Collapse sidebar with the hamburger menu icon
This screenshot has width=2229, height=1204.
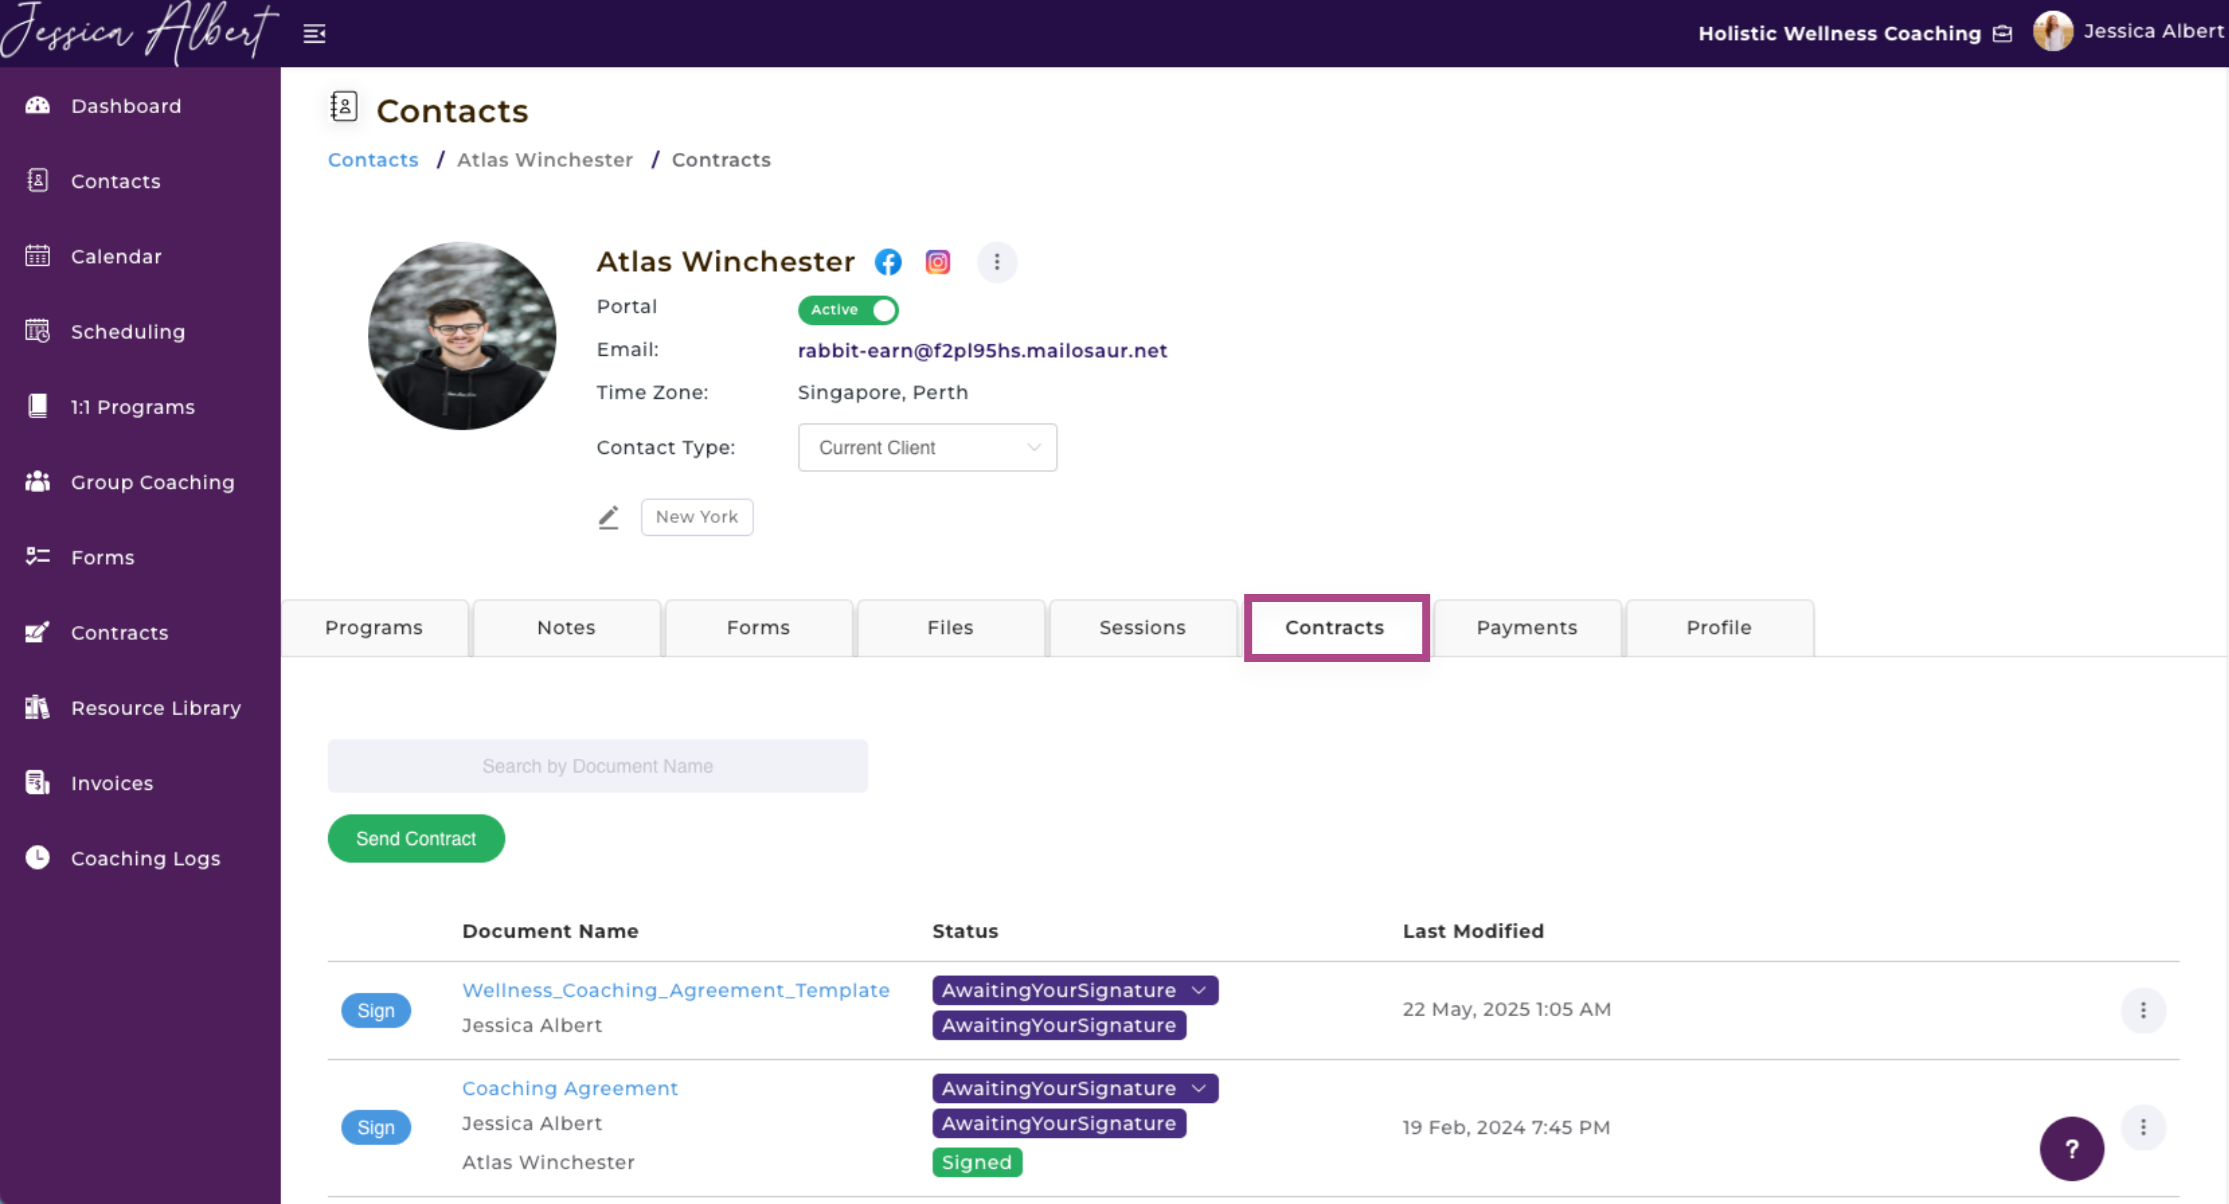click(x=314, y=34)
